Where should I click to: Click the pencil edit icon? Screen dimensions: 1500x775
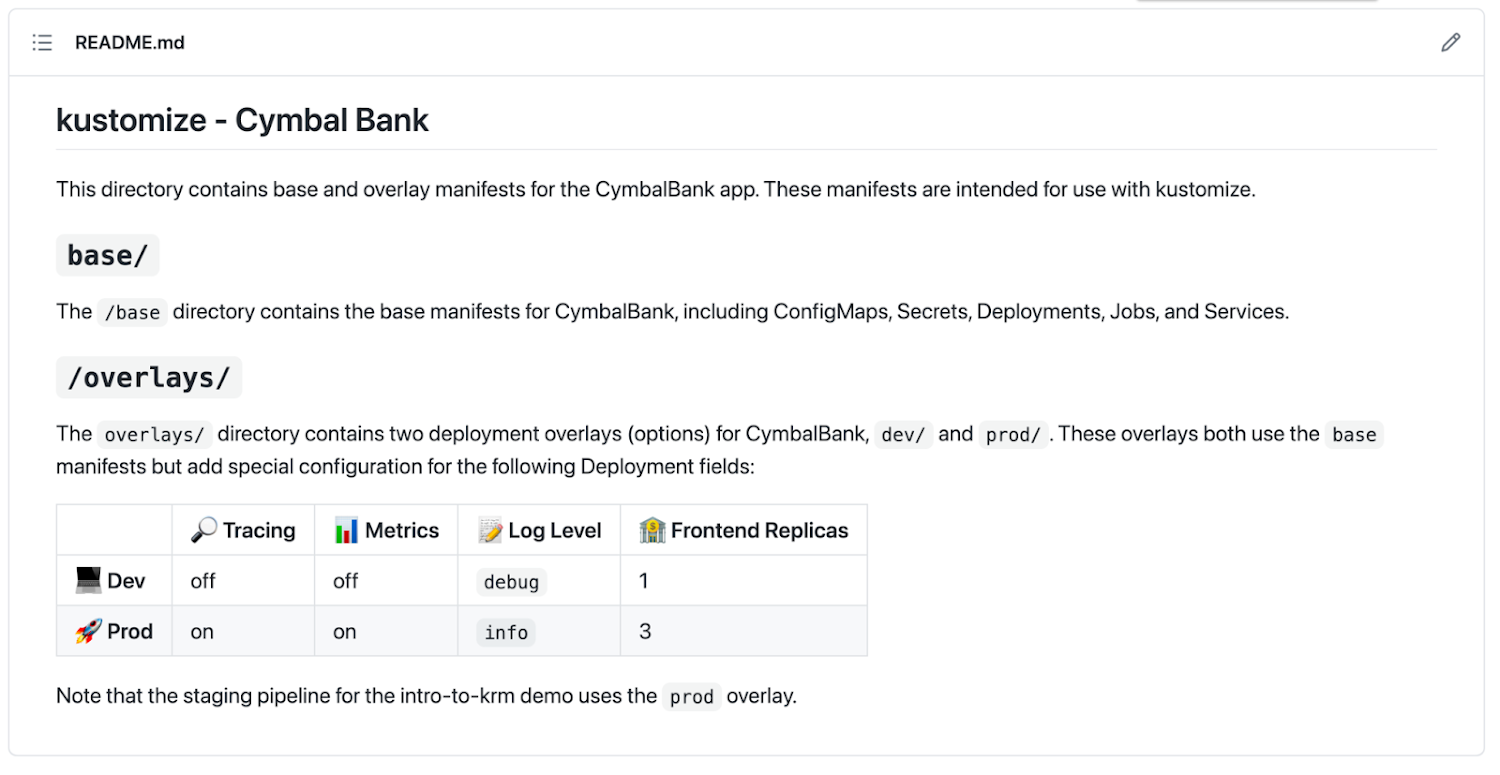tap(1450, 42)
